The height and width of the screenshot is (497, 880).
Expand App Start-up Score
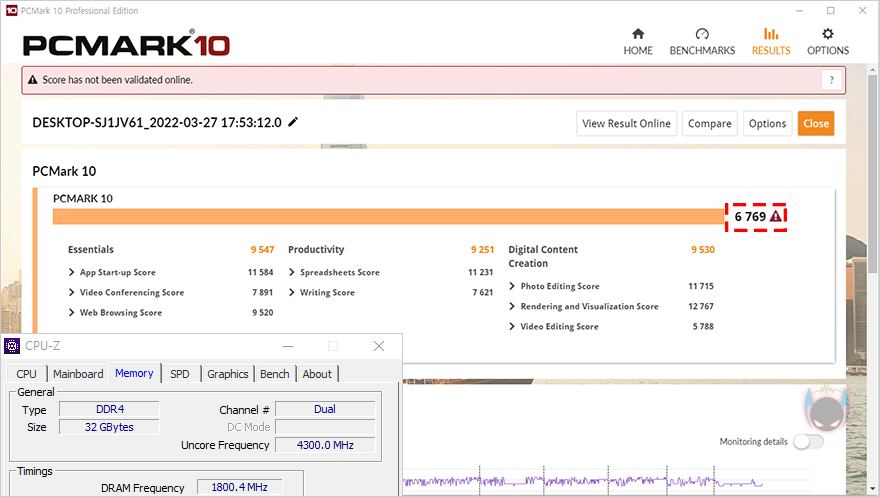click(x=71, y=272)
